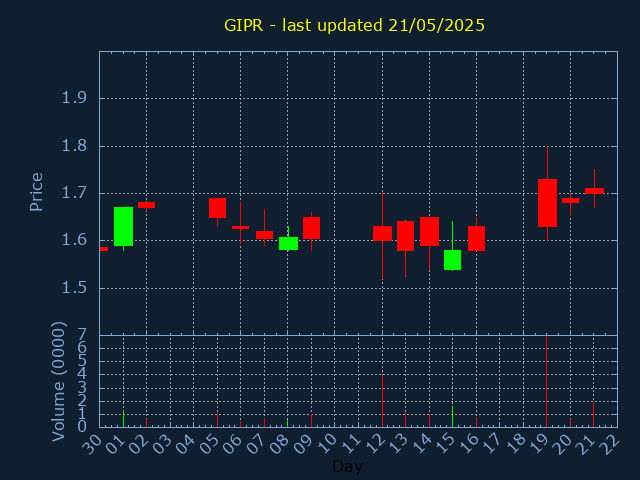Click the green volume bar on day 01
This screenshot has height=480, width=640.
tap(123, 419)
